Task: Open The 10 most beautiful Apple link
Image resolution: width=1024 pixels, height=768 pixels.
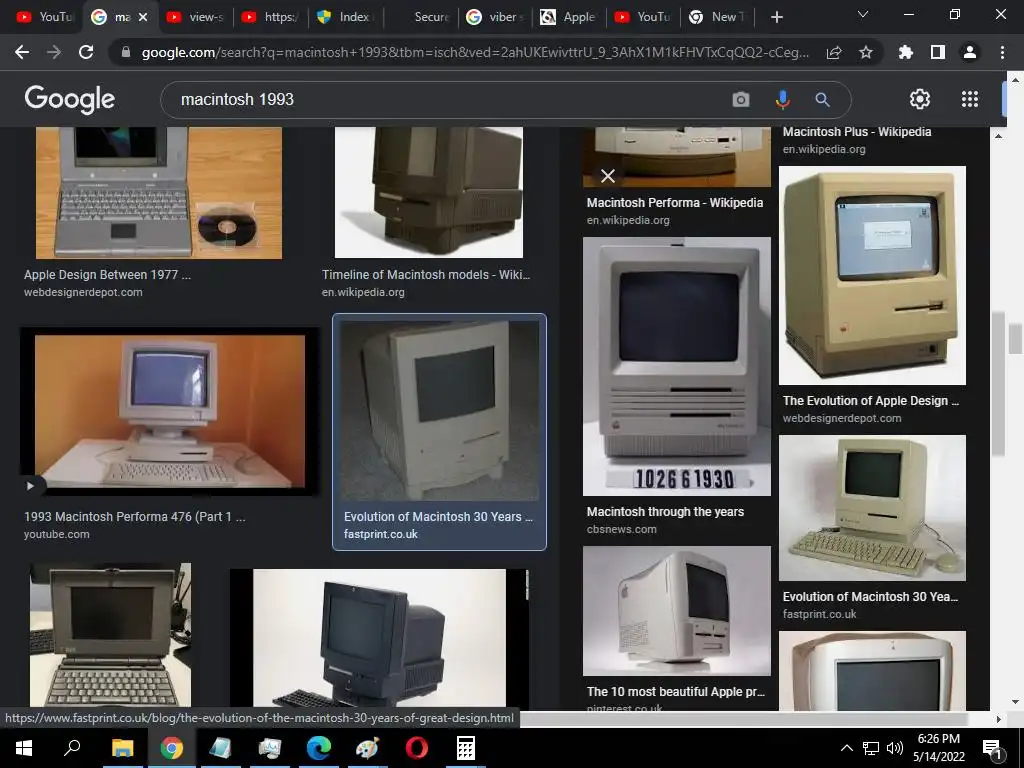Action: 675,692
